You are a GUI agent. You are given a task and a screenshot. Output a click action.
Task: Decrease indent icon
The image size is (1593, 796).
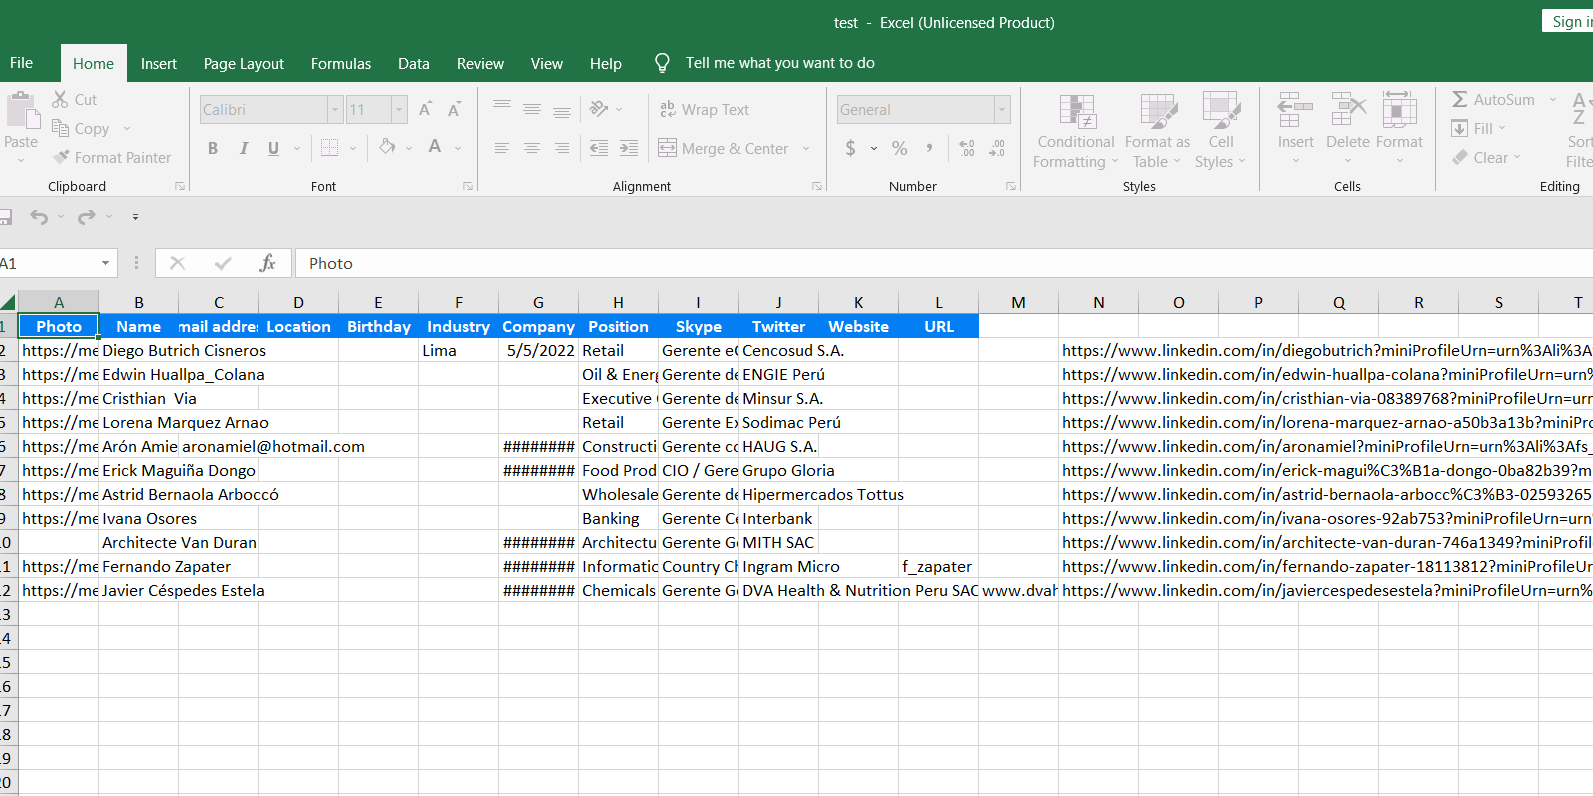tap(599, 148)
